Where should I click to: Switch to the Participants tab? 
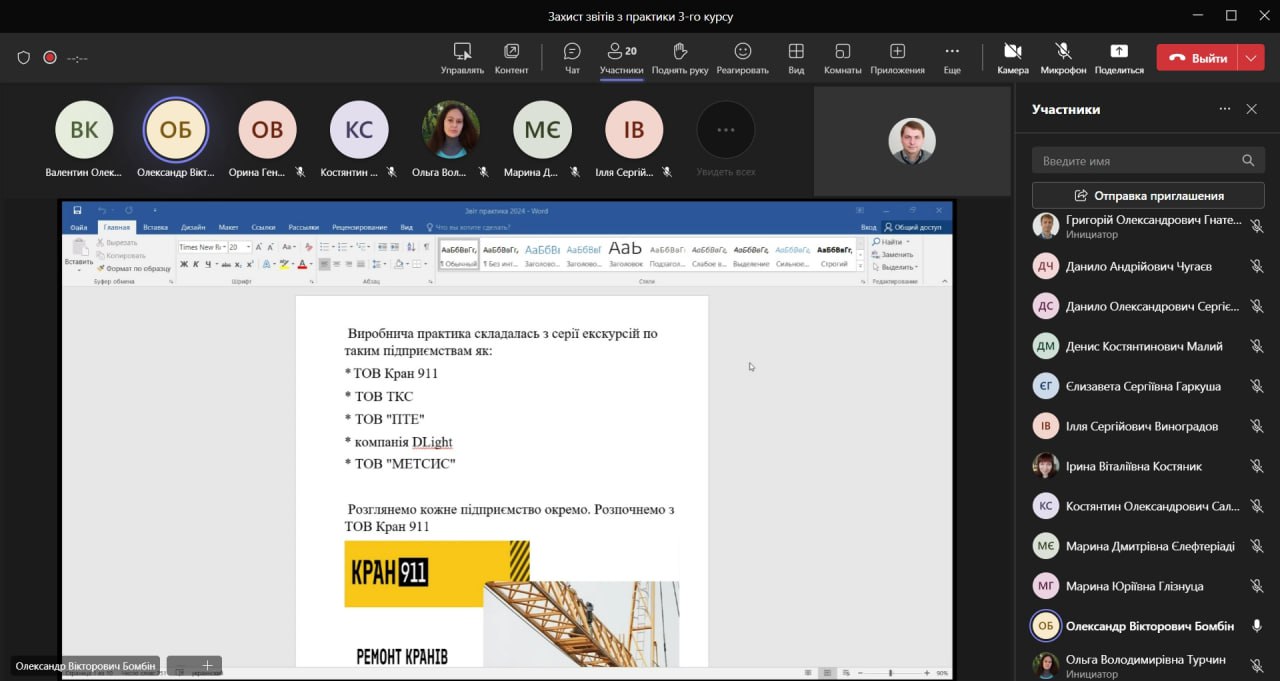tap(621, 57)
